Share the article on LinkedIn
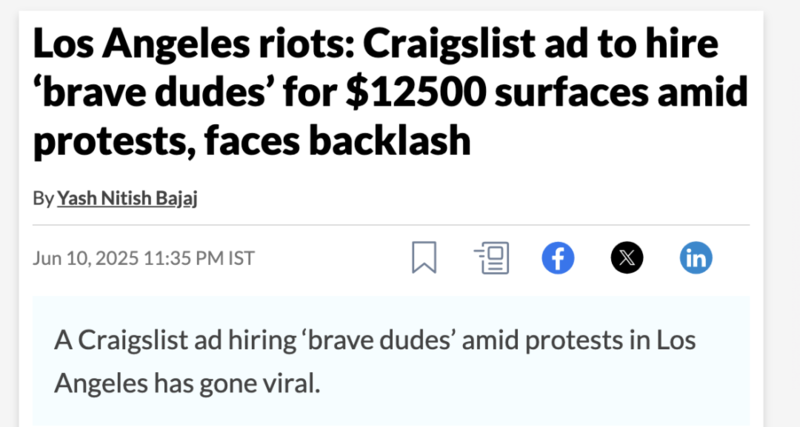 [x=696, y=258]
